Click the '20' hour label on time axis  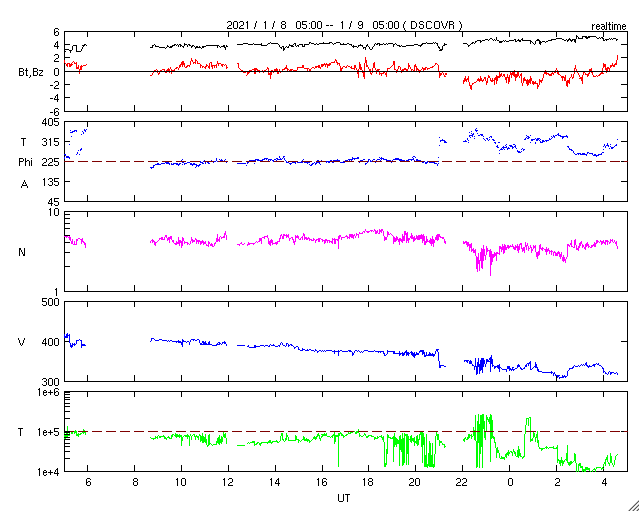pyautogui.click(x=416, y=483)
